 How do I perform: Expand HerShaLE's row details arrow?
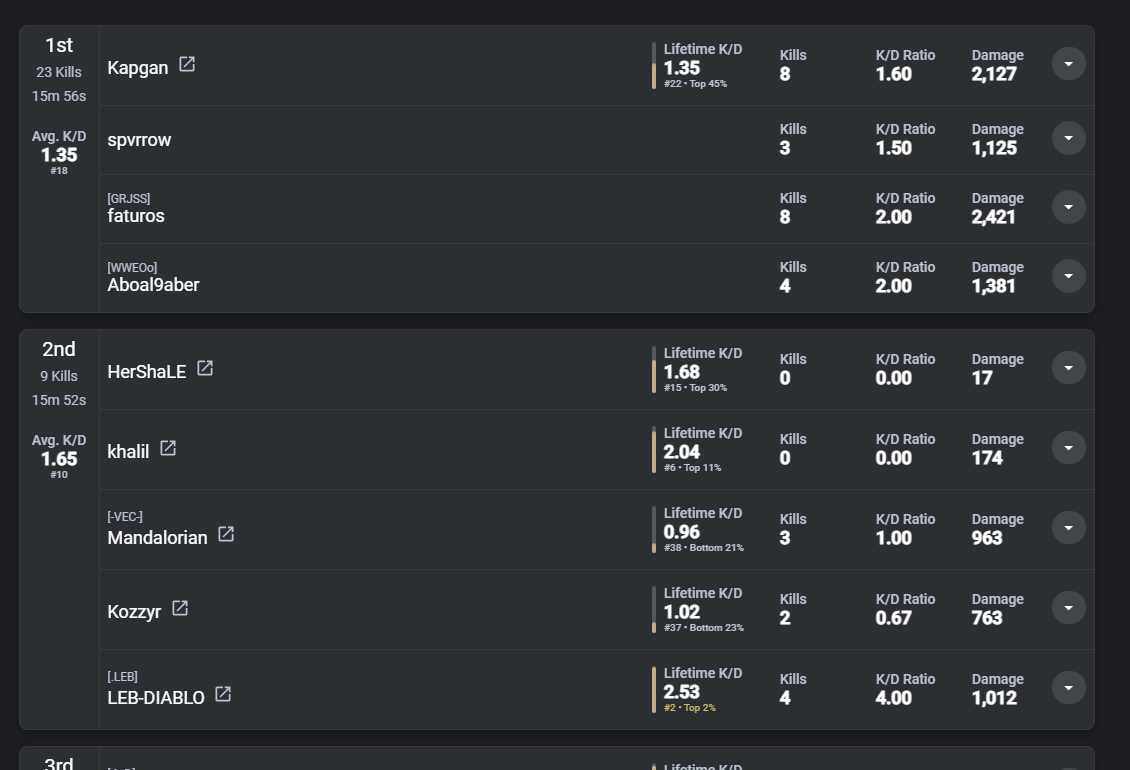pyautogui.click(x=1068, y=368)
